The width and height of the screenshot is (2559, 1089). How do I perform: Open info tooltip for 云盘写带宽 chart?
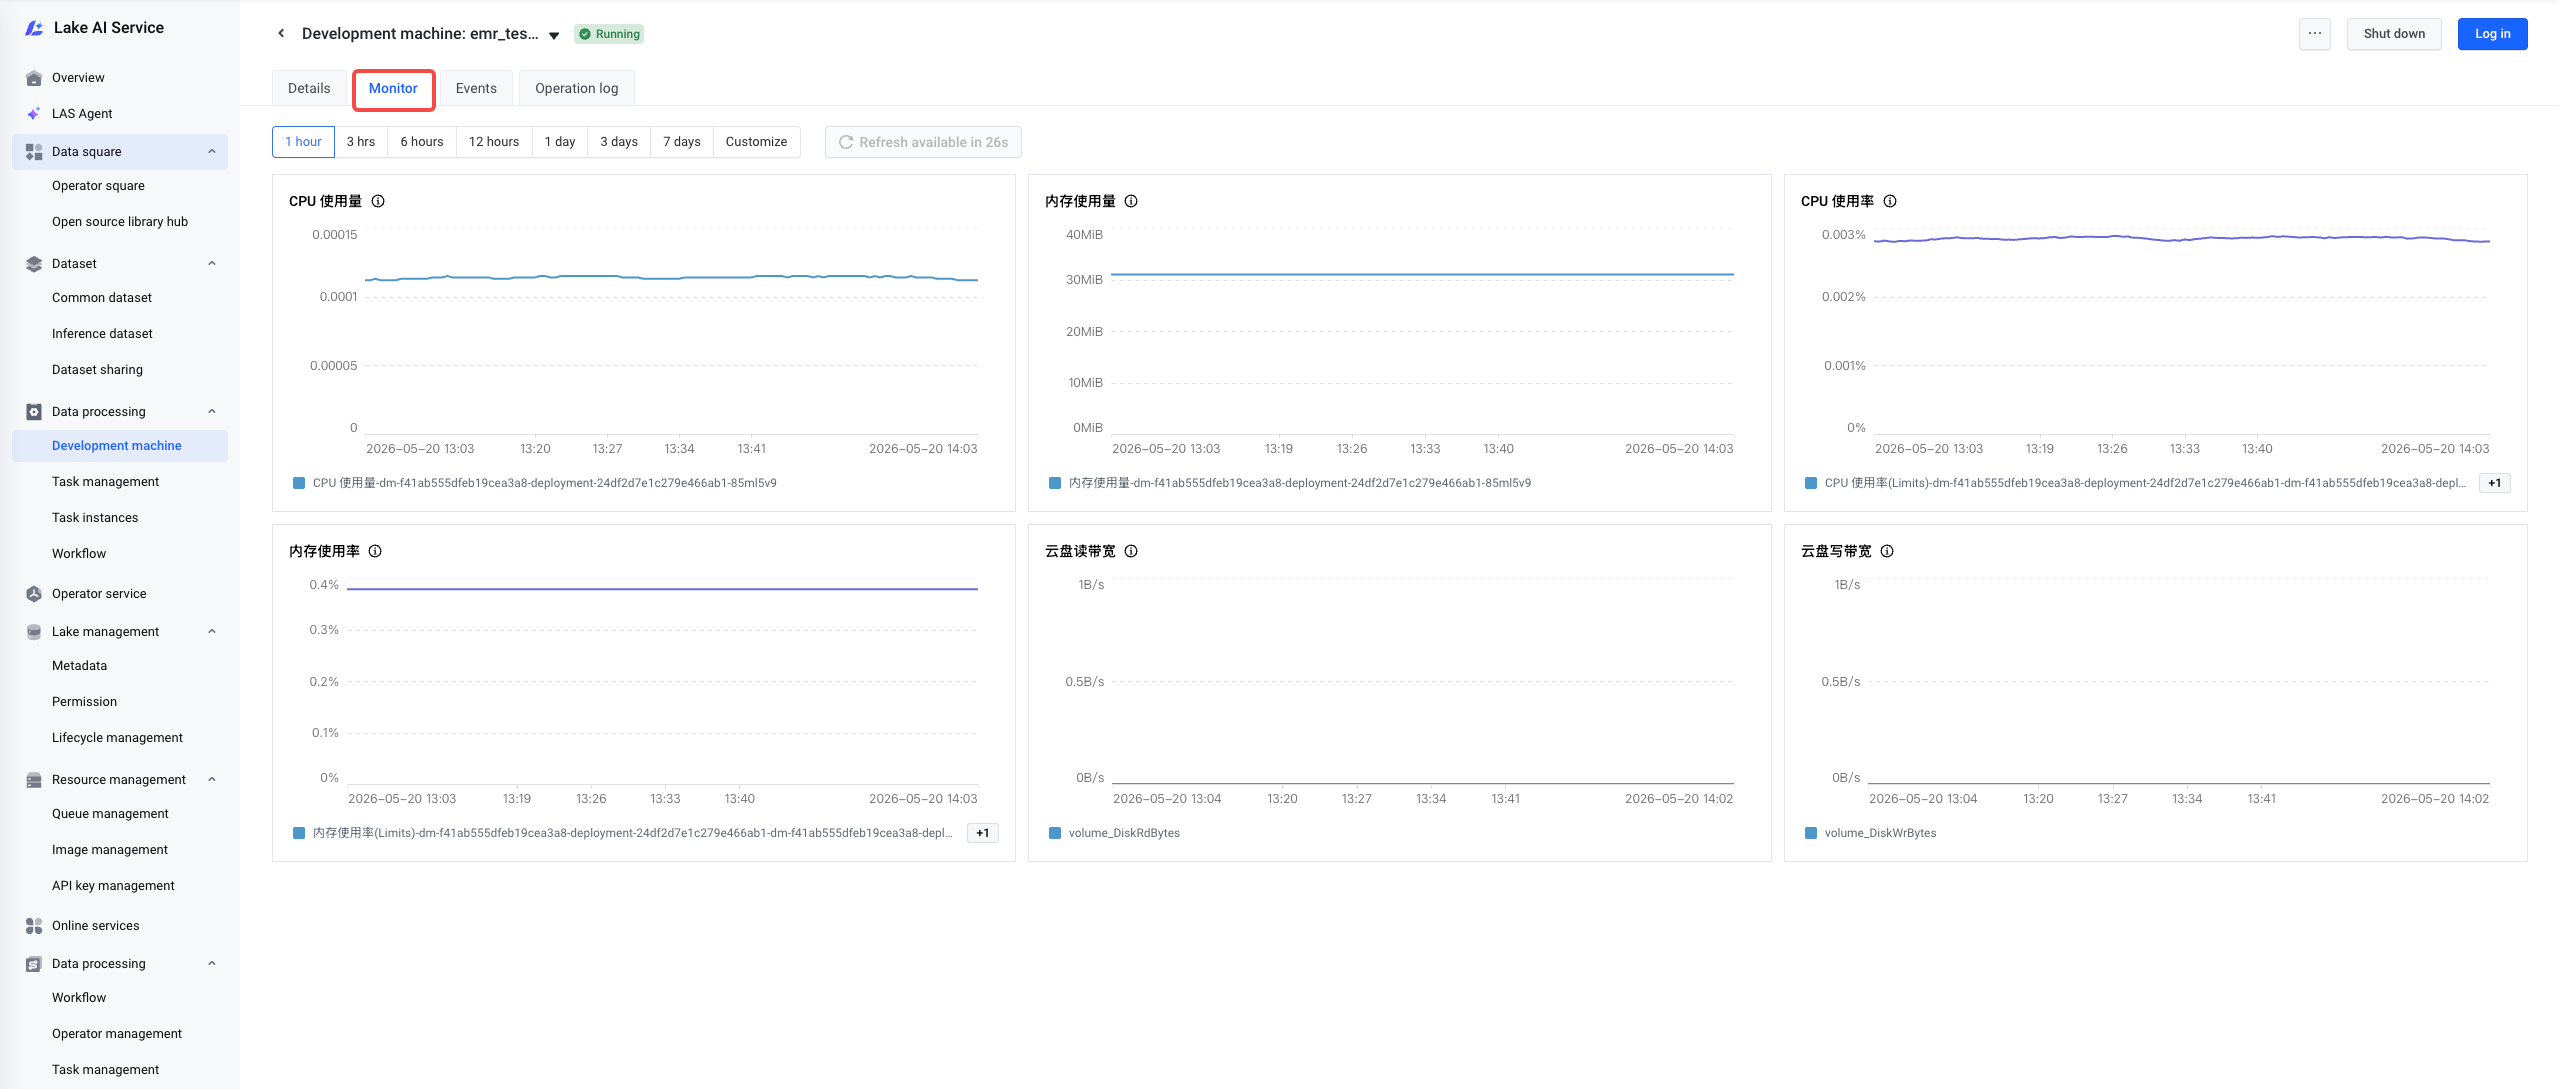tap(1887, 551)
